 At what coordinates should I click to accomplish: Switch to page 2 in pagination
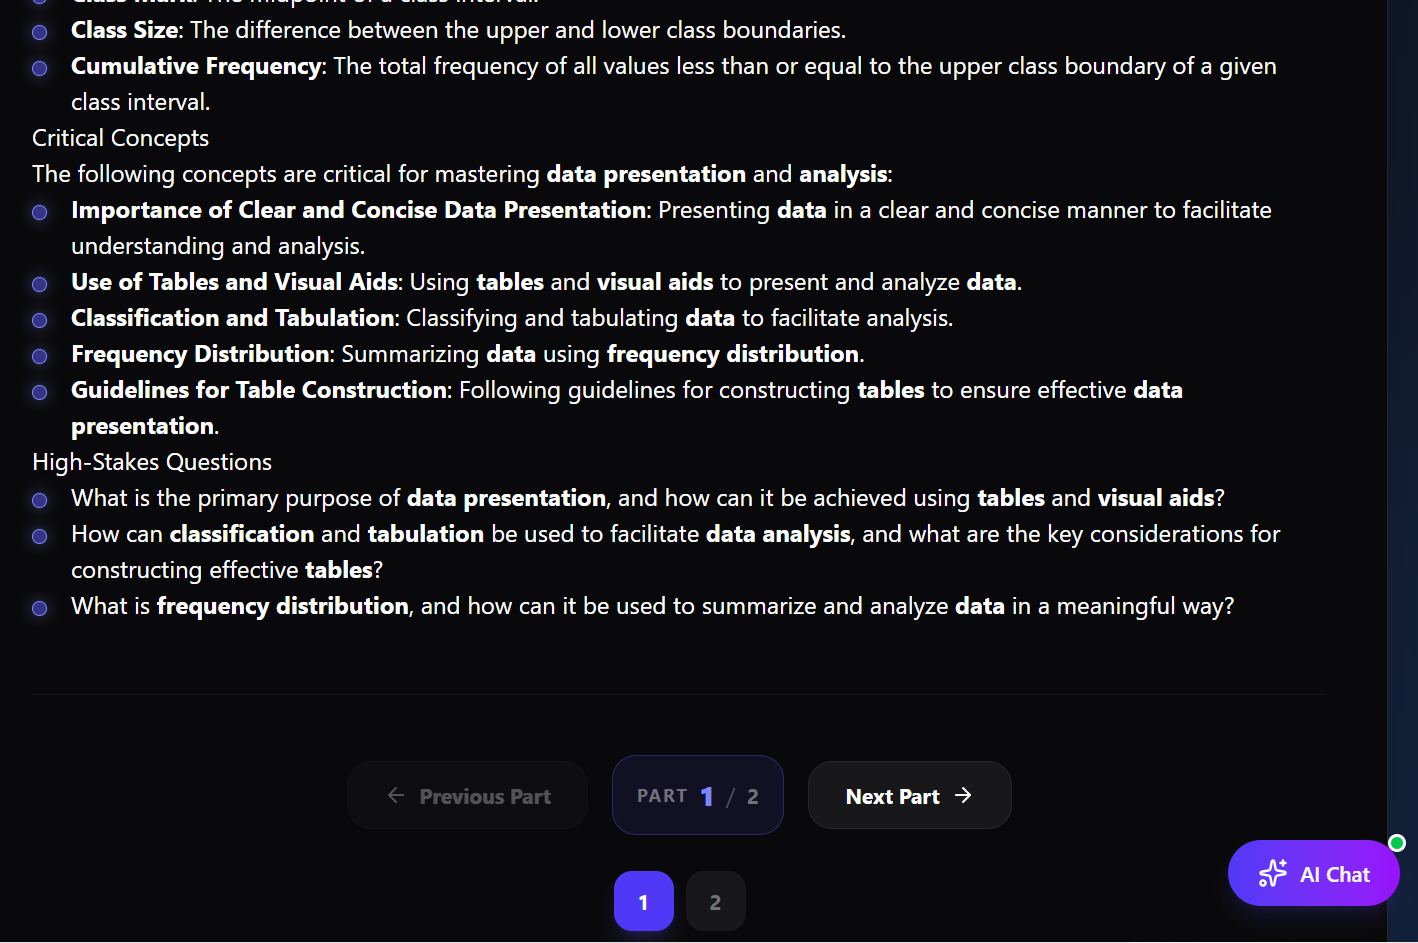pyautogui.click(x=715, y=902)
